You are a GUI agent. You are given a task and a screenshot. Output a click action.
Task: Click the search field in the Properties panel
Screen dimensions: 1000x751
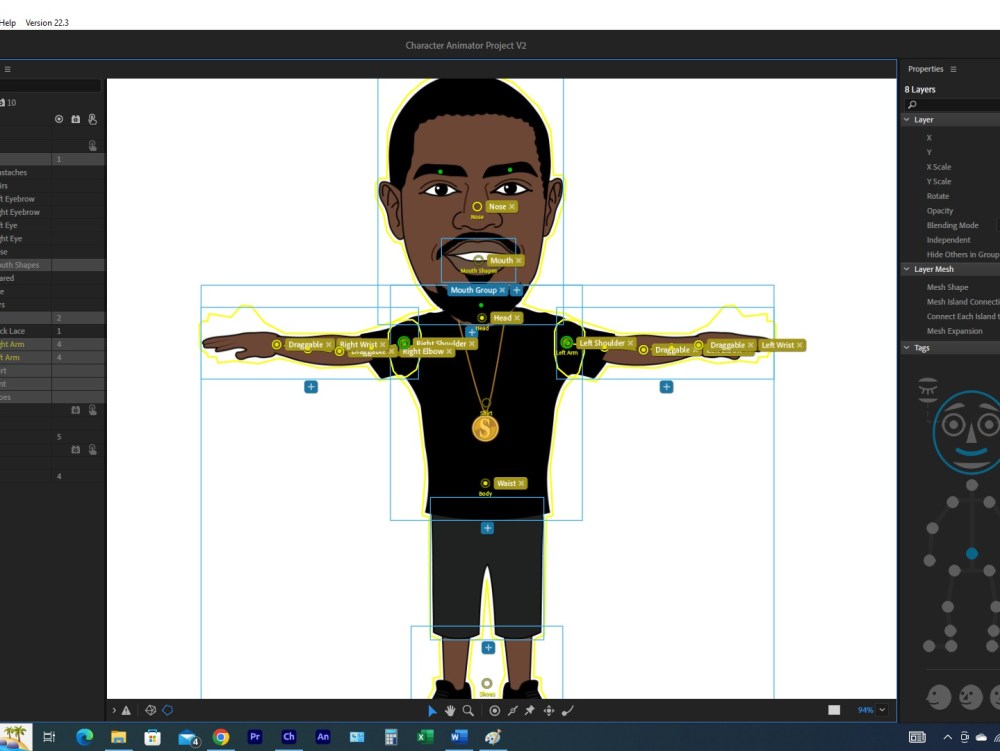950,103
